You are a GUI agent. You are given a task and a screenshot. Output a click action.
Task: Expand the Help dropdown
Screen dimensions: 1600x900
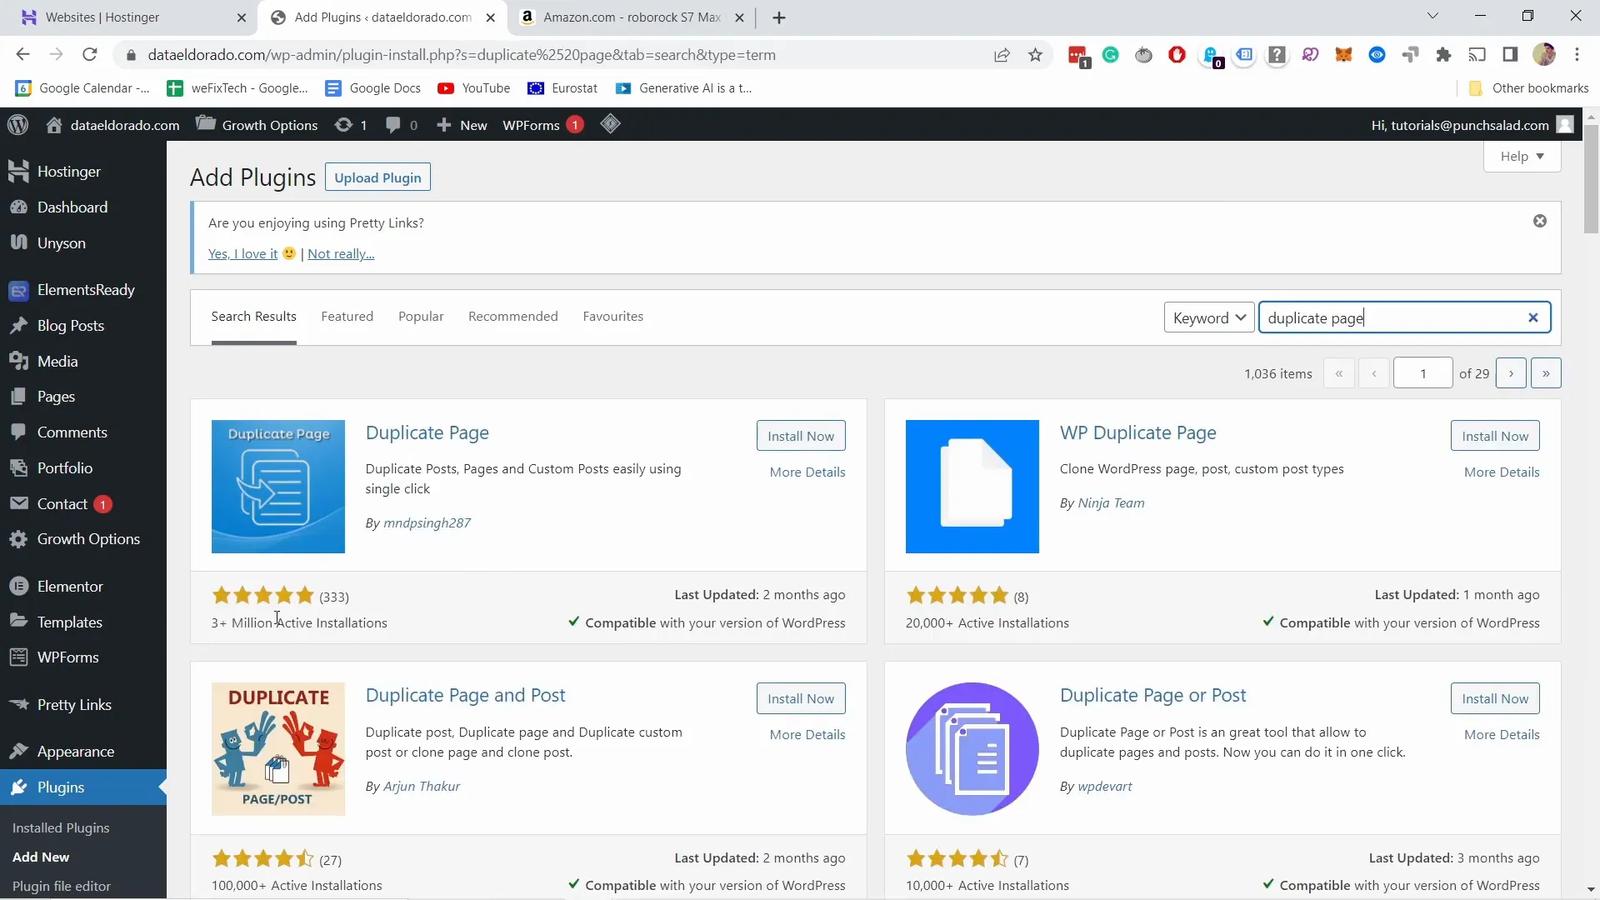click(1522, 156)
